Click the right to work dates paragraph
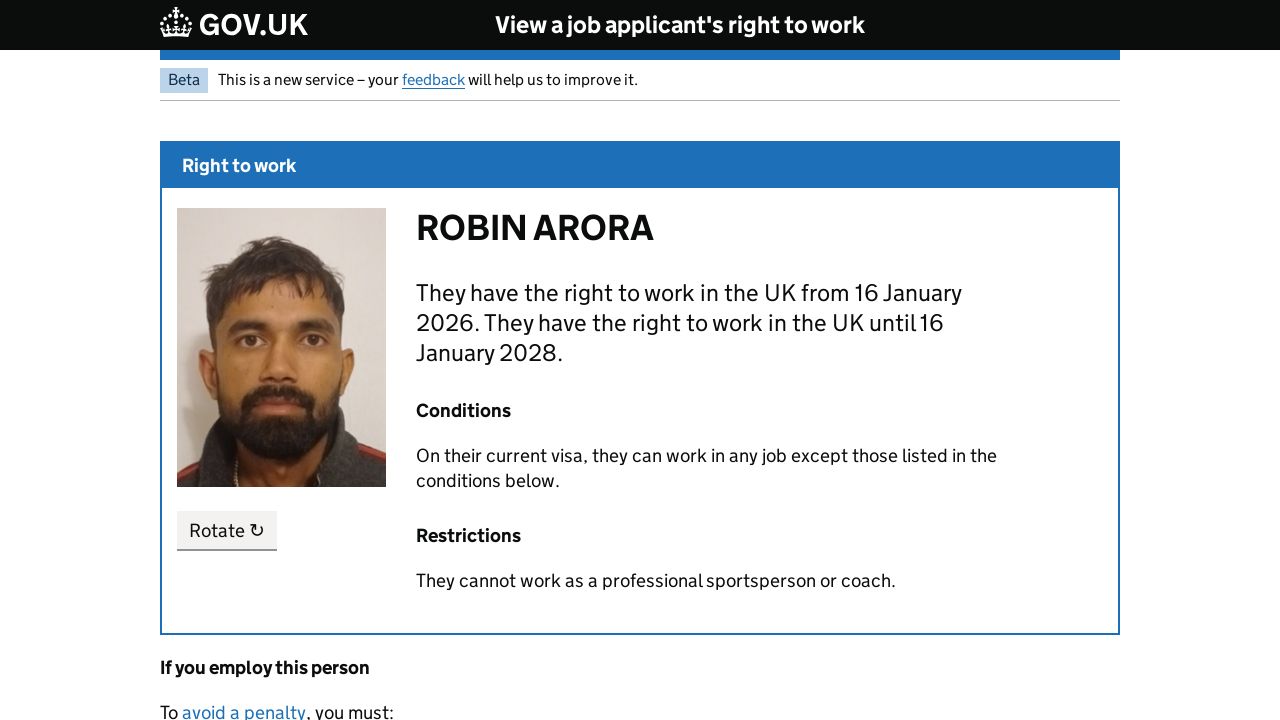This screenshot has height=720, width=1280. (x=688, y=323)
